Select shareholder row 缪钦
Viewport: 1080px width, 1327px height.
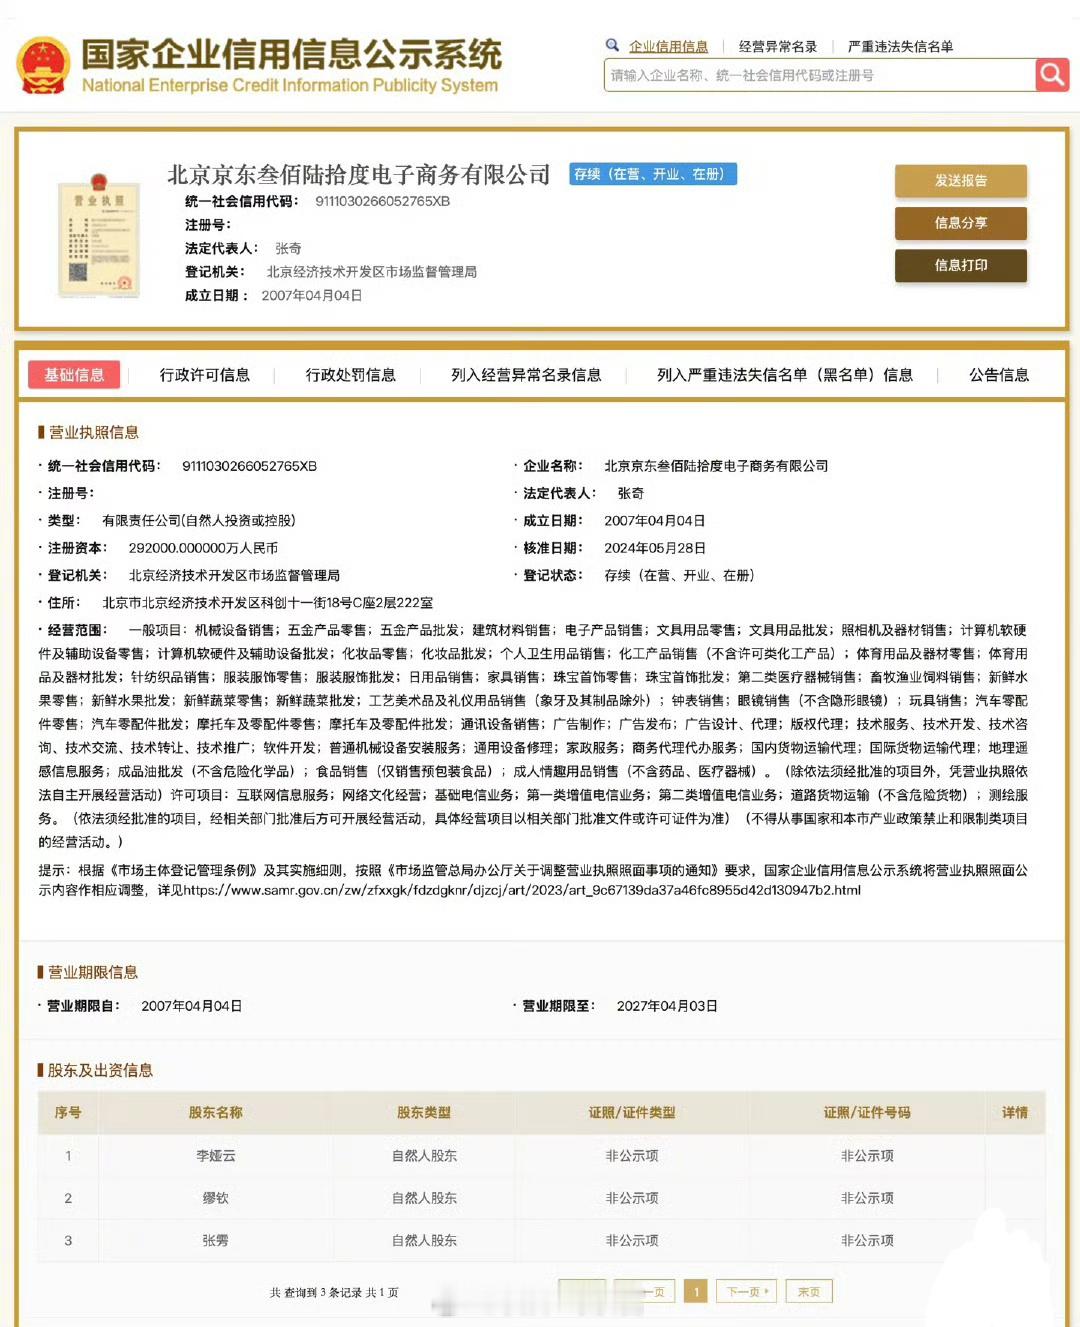pyautogui.click(x=541, y=1198)
